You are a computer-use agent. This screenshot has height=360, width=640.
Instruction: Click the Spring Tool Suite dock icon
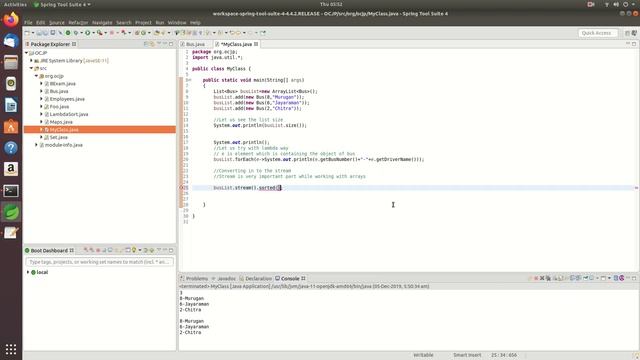(11, 212)
